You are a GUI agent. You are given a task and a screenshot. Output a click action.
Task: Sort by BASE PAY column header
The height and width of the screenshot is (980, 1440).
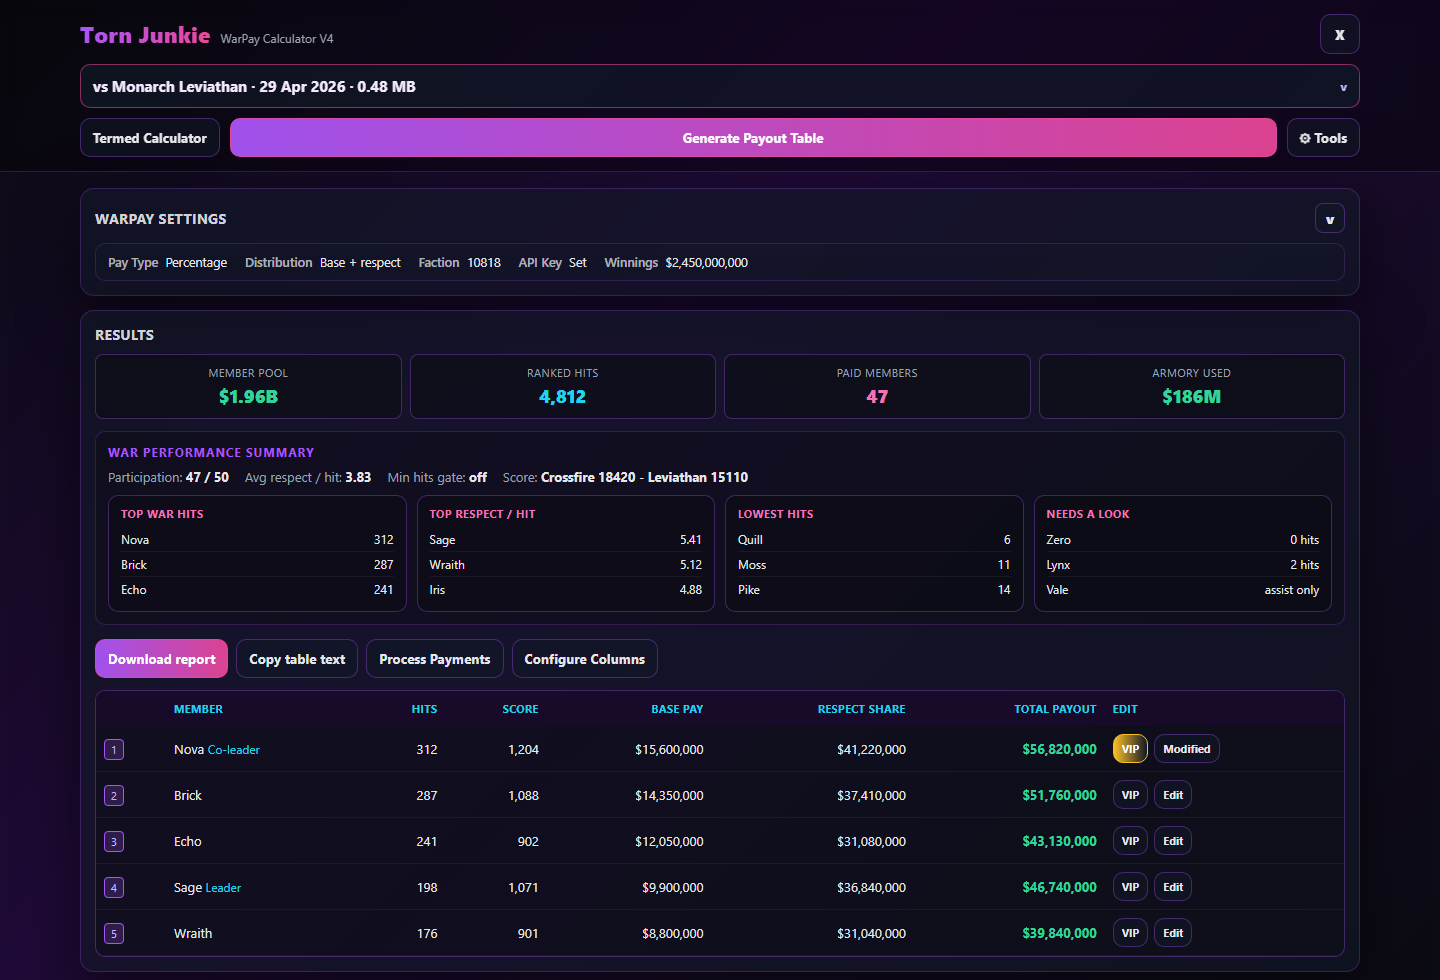tap(677, 709)
